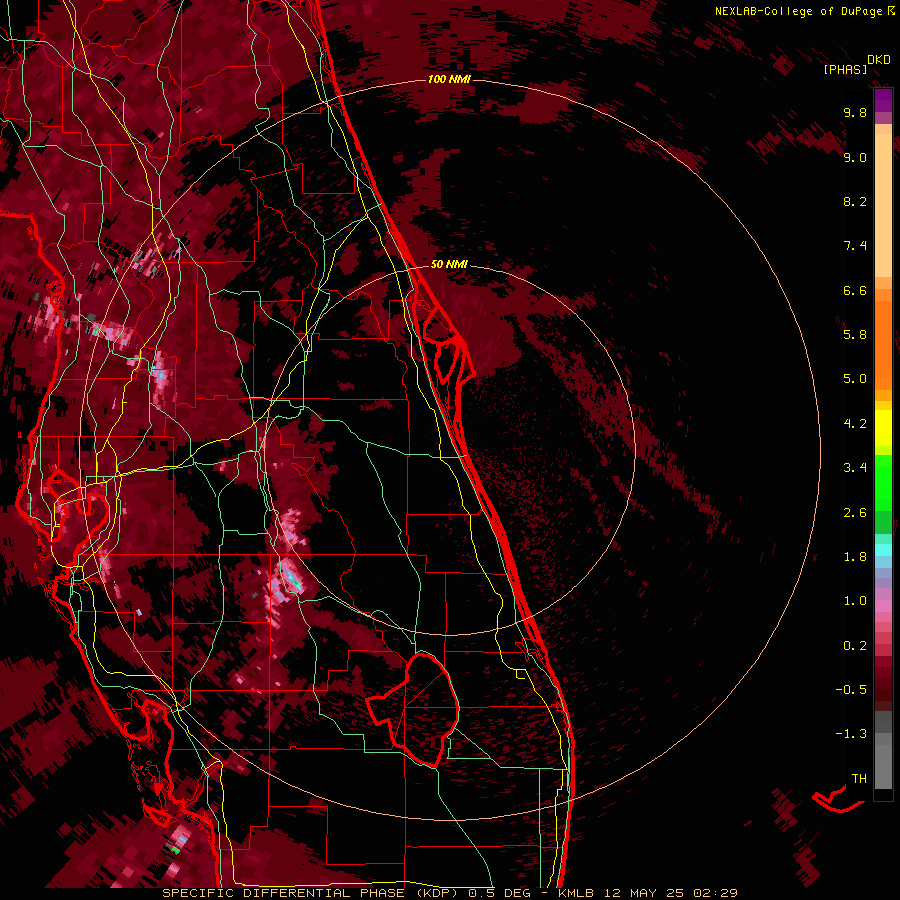Click the purple top segment of color bar

point(883,100)
